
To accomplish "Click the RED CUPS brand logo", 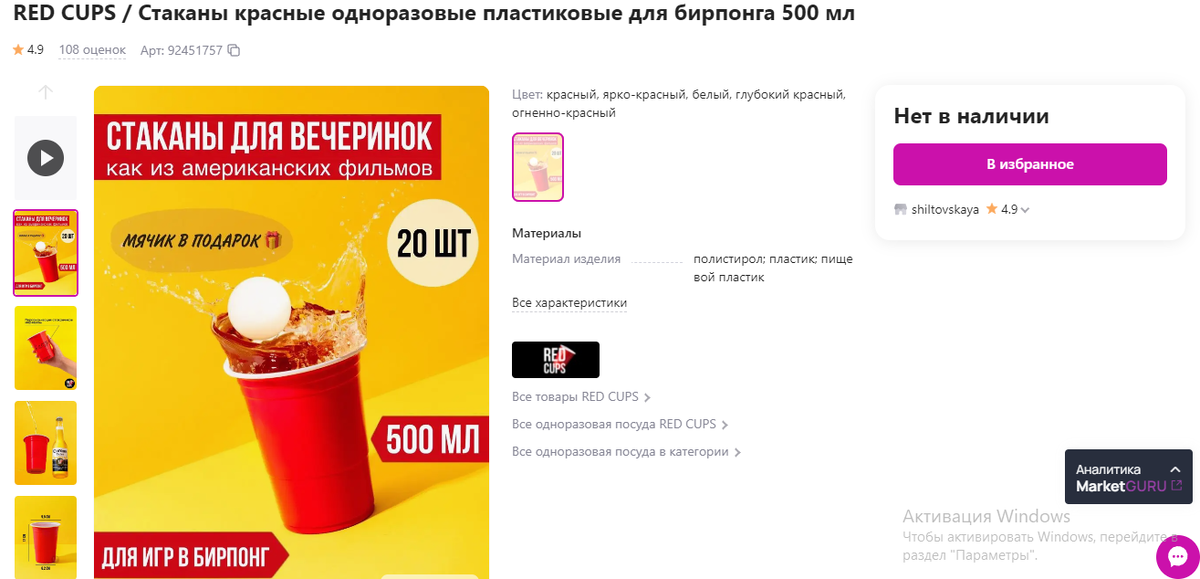I will tap(555, 360).
